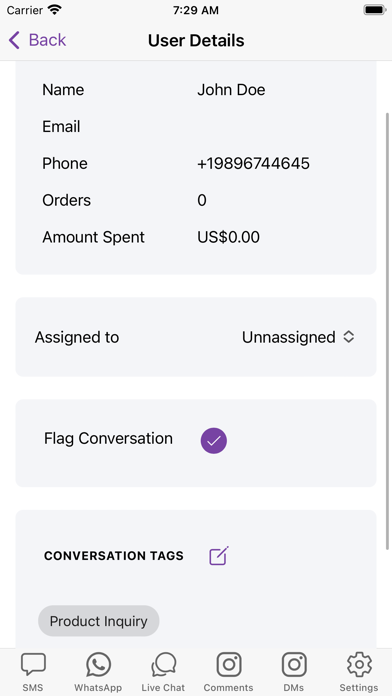Select the DMs tab label
The height and width of the screenshot is (696, 392).
[294, 688]
